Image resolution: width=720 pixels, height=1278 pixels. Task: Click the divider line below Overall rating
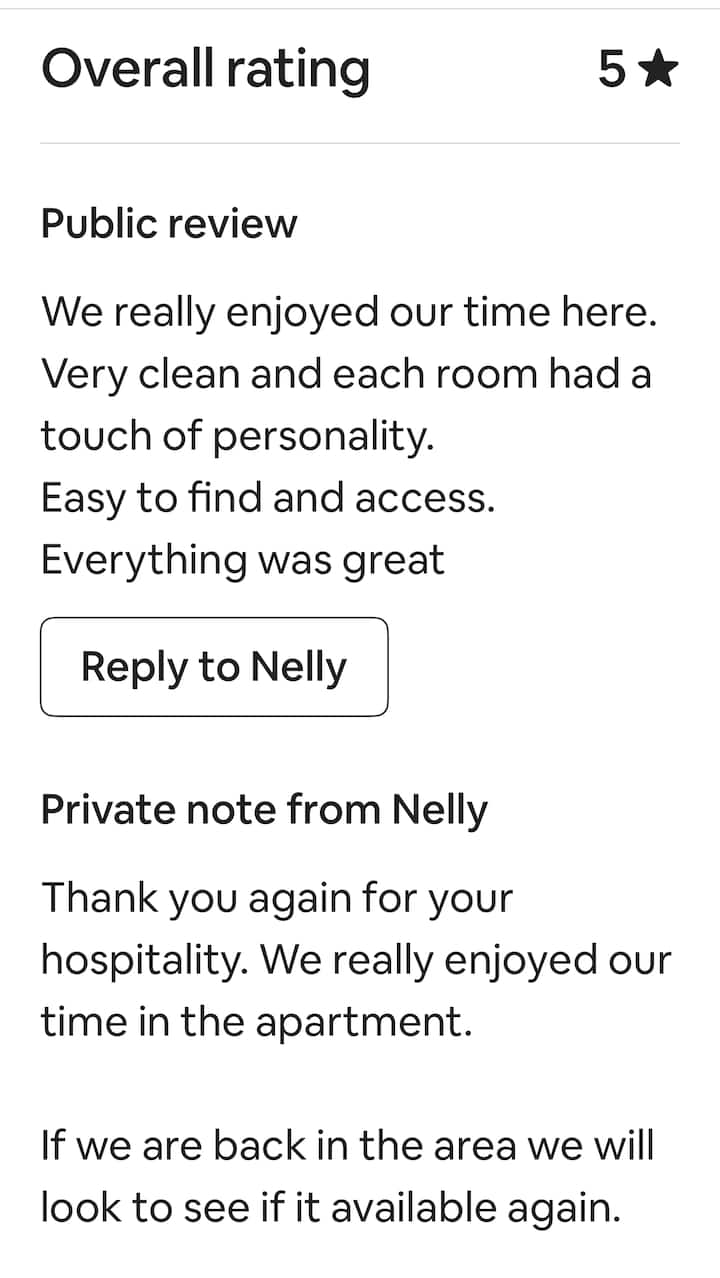[360, 143]
